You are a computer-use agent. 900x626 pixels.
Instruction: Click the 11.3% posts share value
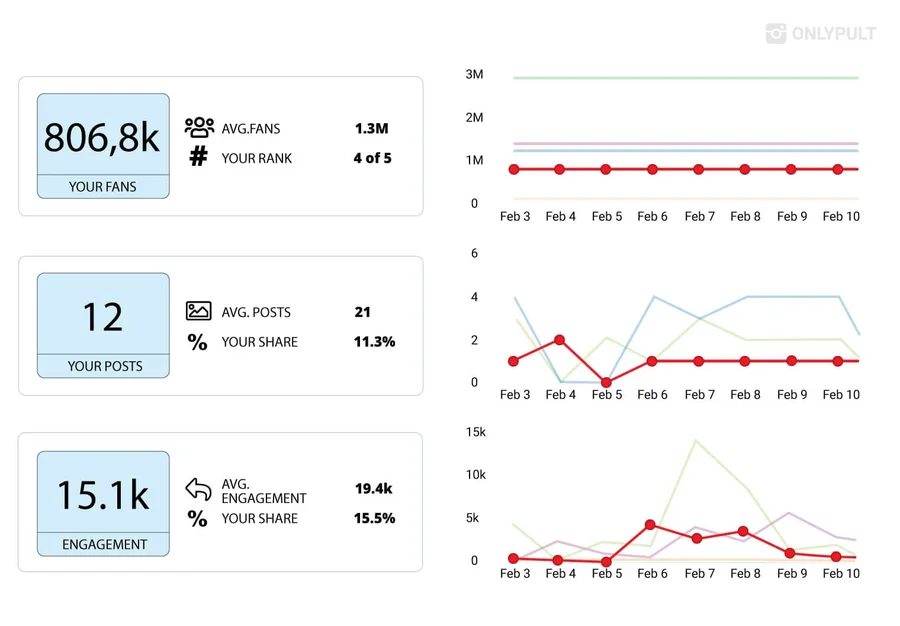(x=374, y=342)
